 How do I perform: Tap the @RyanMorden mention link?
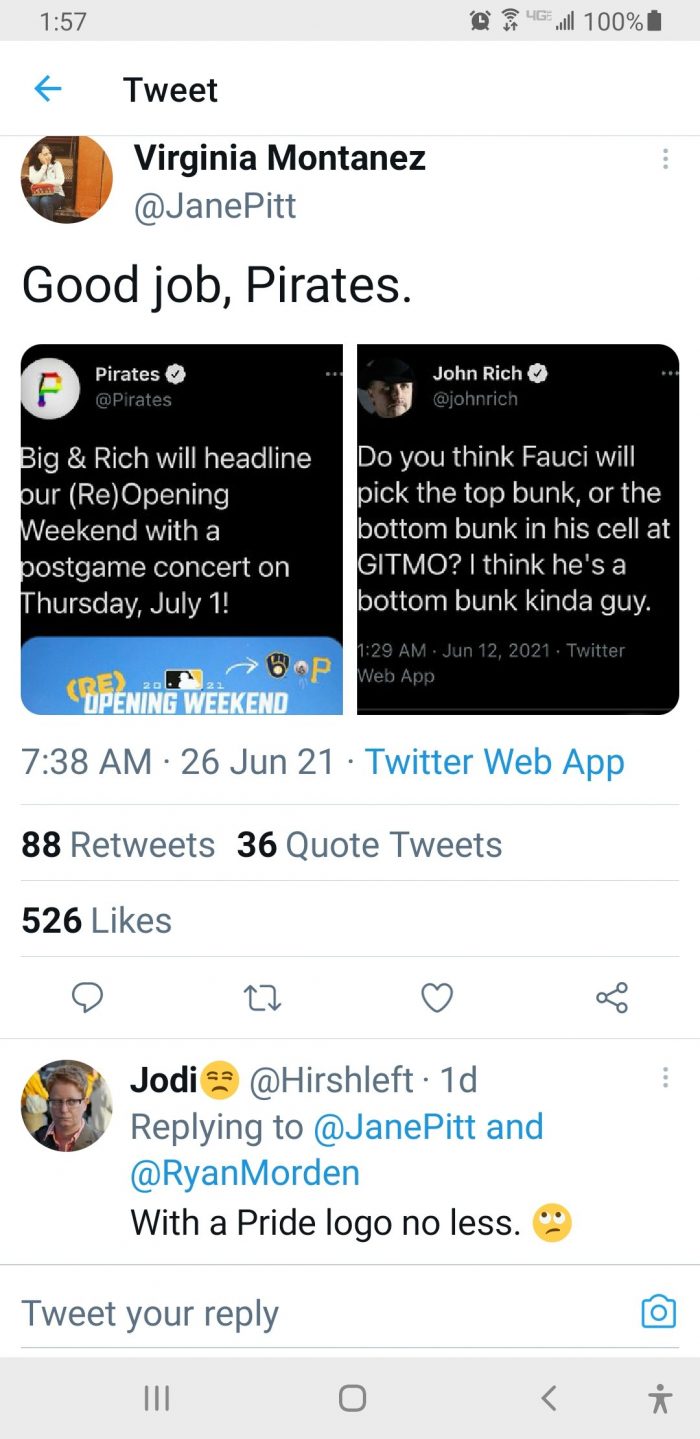(245, 1172)
